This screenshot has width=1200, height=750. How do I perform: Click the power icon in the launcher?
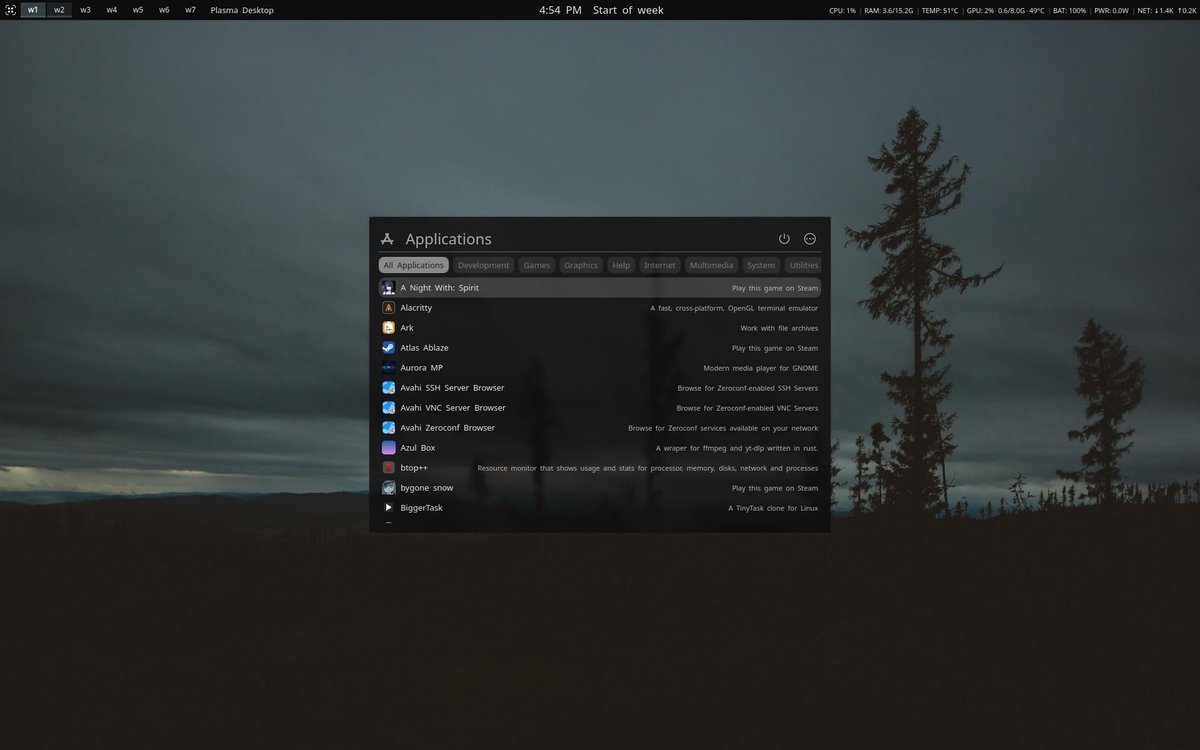coord(784,238)
